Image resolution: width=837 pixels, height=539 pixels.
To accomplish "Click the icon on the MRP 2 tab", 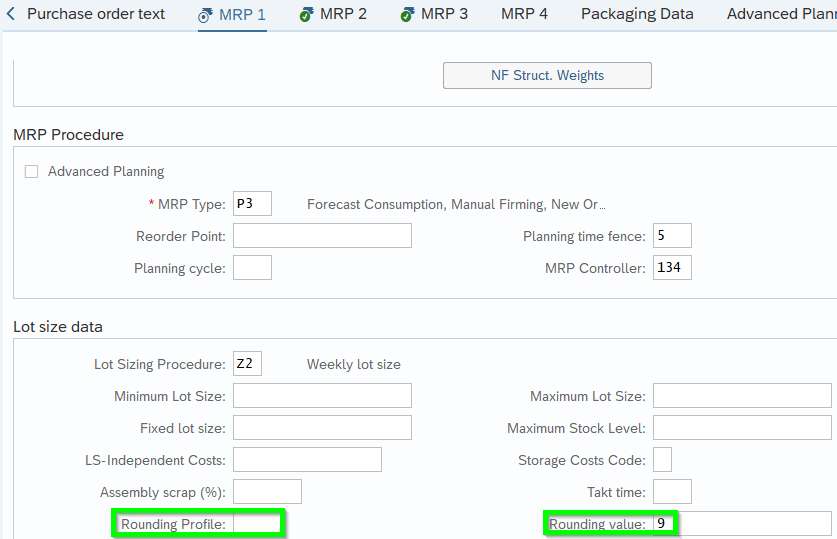I will tap(306, 15).
